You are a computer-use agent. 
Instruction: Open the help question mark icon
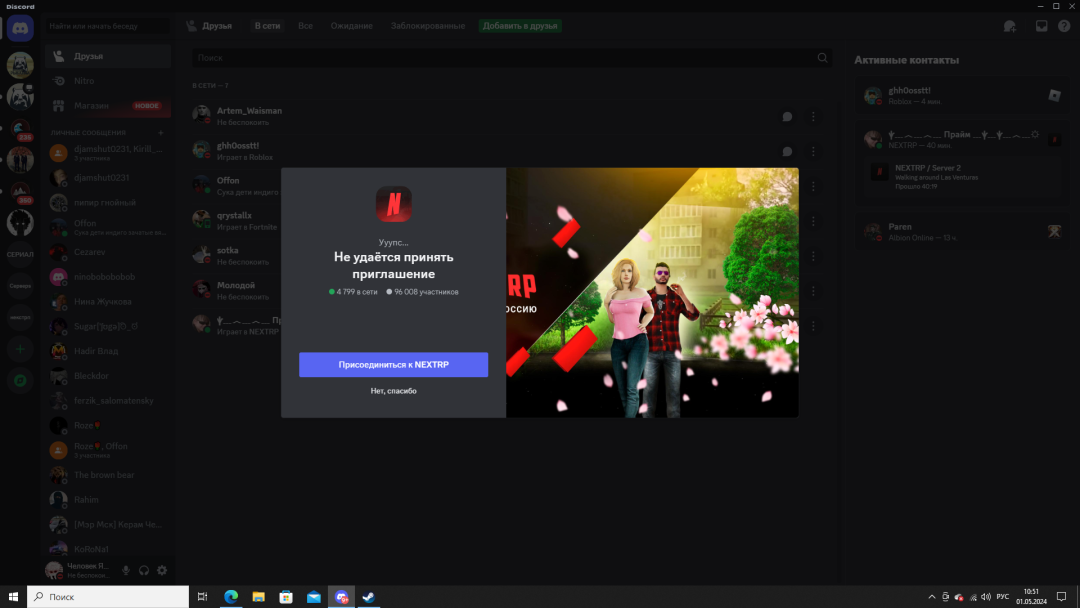pyautogui.click(x=1064, y=26)
